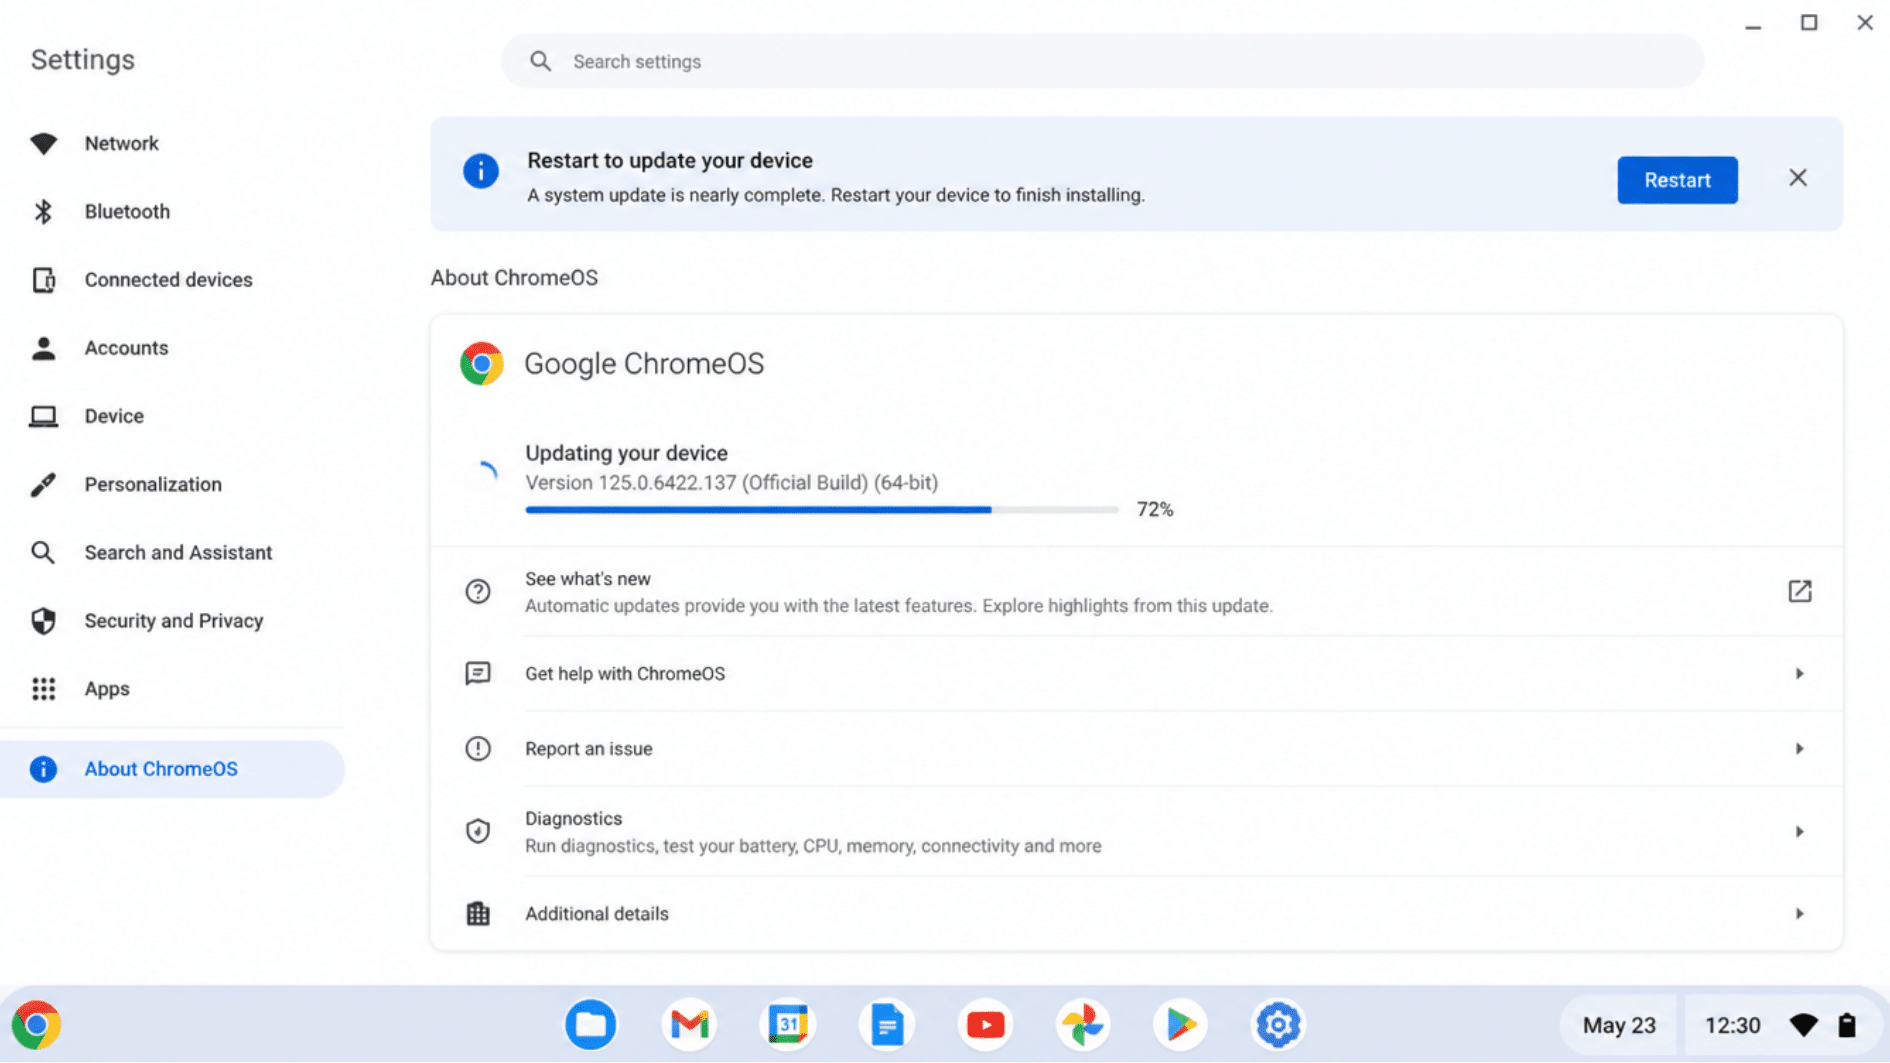Click the info icon in update banner
Screen dimensions: 1890x1063
point(480,171)
